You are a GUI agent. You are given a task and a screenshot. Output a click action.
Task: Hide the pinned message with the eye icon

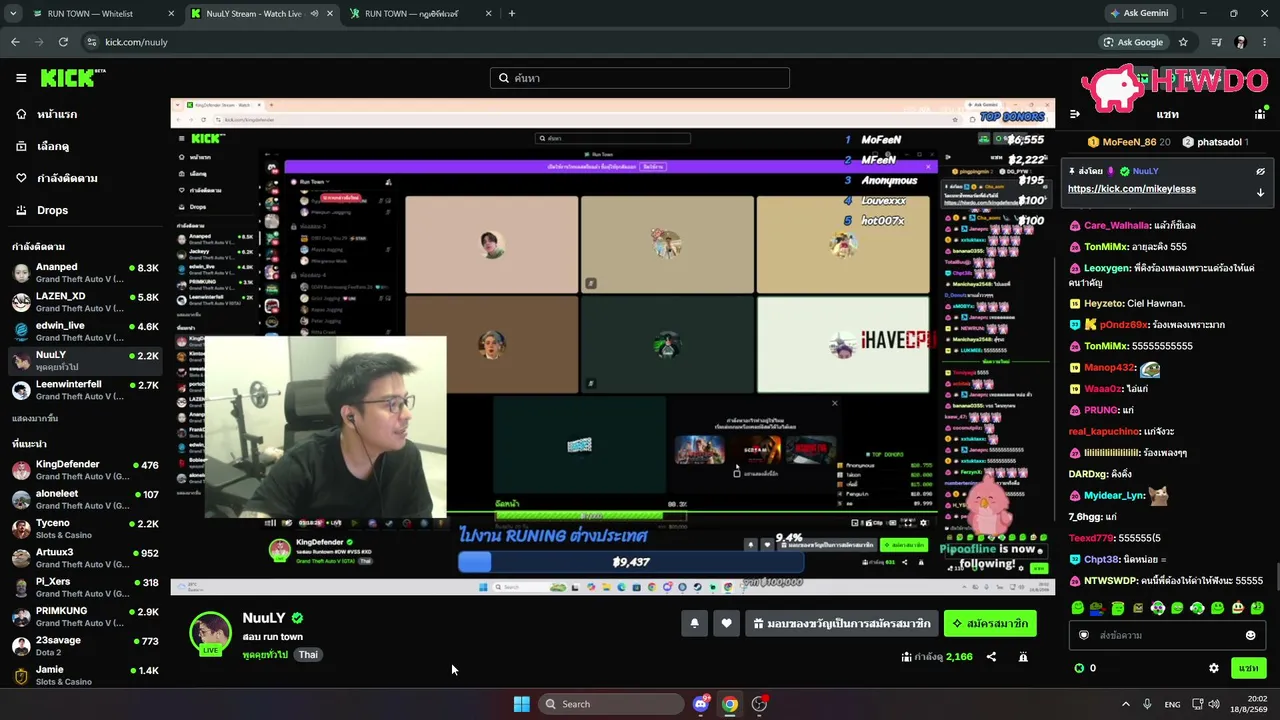1260,171
